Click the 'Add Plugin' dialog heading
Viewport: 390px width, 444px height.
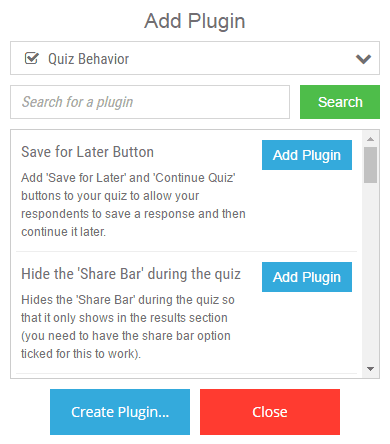pos(195,21)
